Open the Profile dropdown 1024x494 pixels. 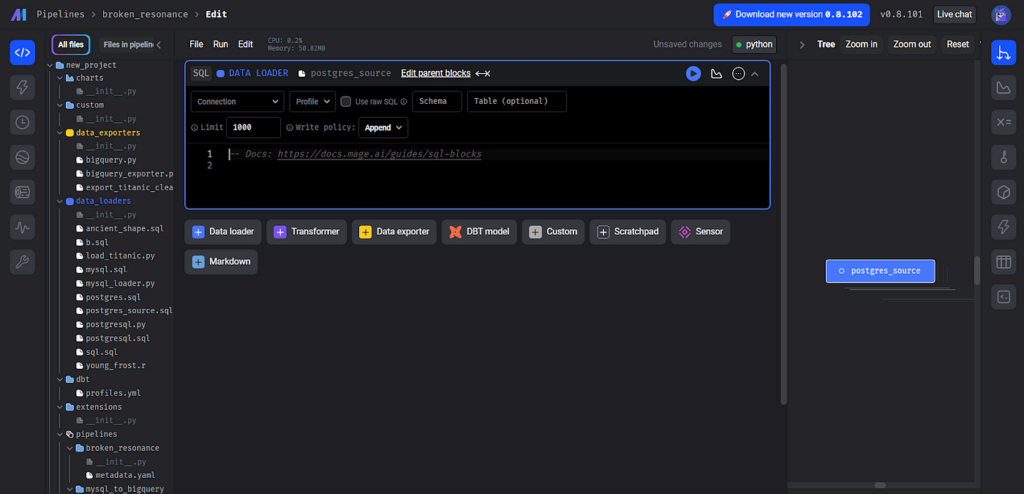(312, 101)
